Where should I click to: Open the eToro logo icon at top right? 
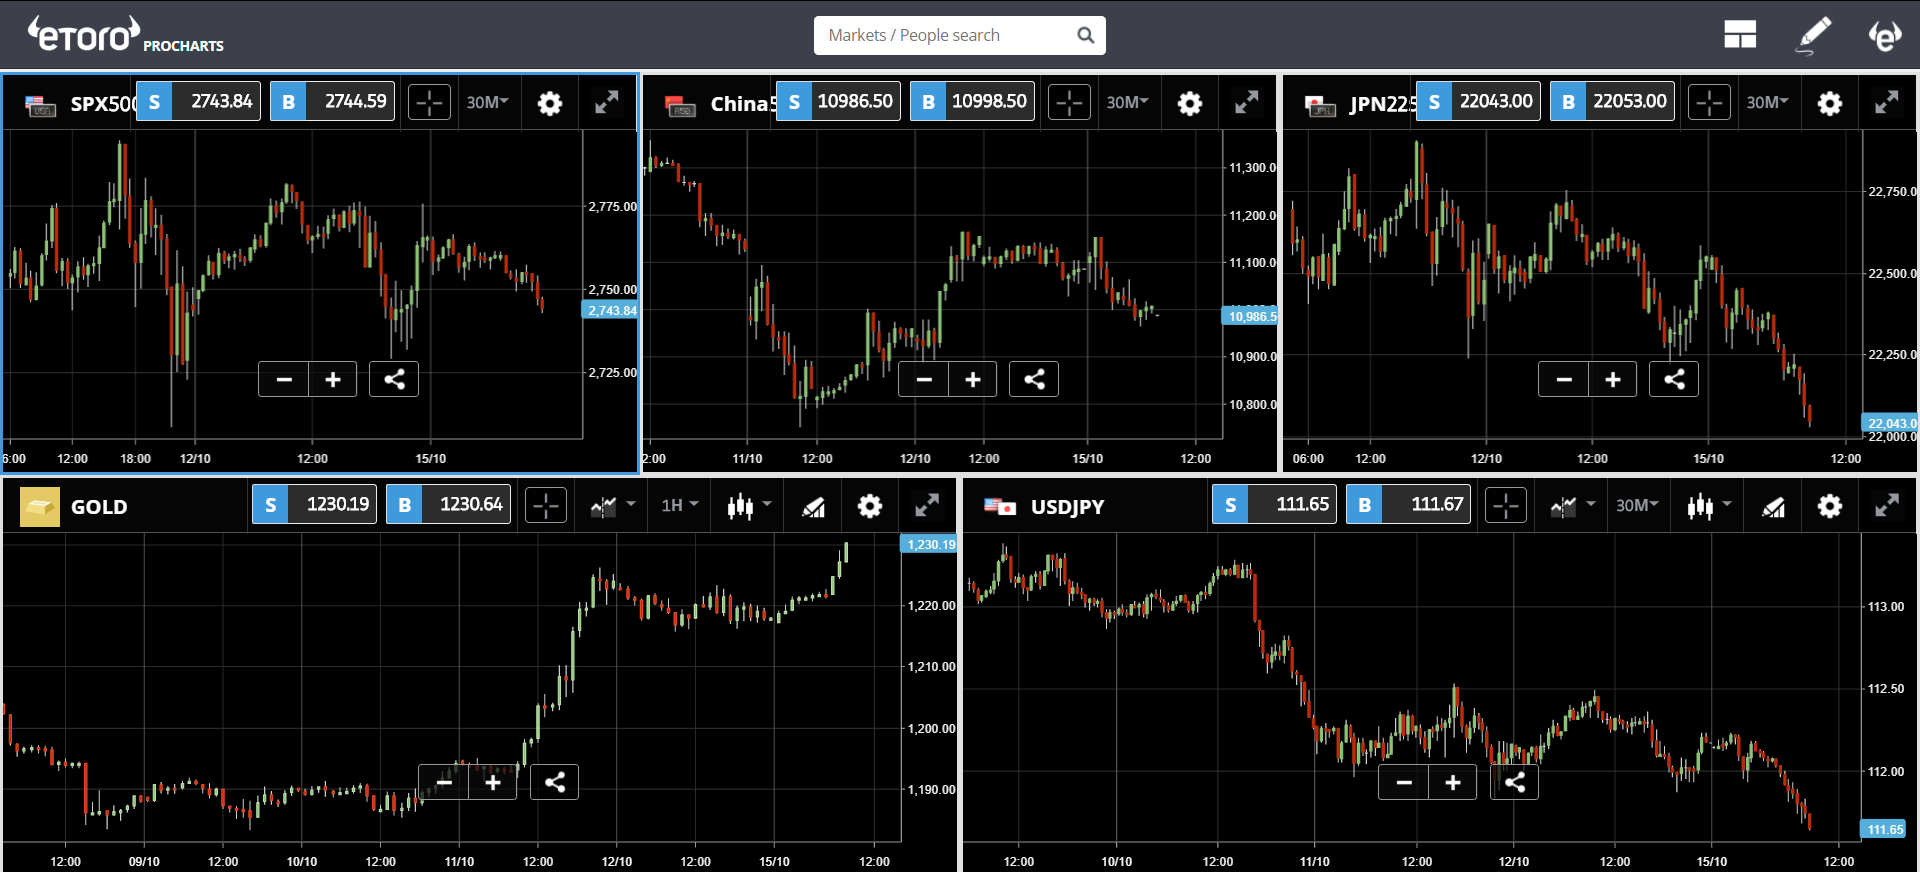tap(1885, 35)
